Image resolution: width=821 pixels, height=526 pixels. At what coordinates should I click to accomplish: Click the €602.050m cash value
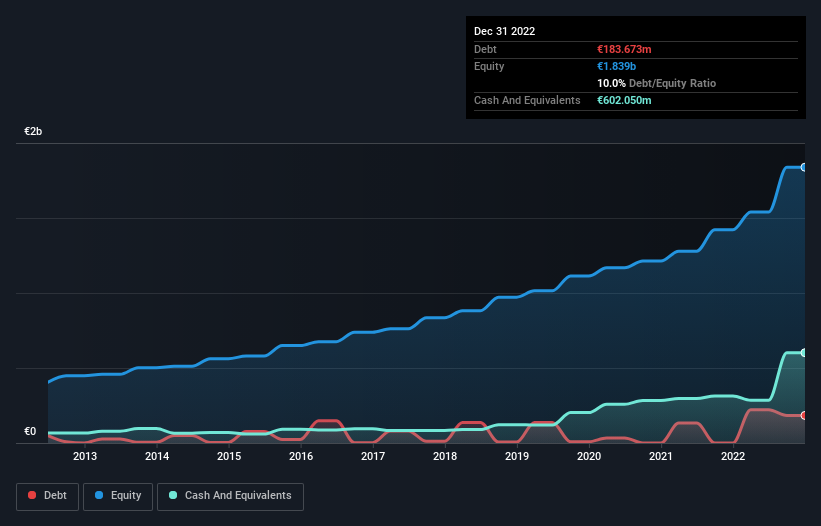click(624, 100)
